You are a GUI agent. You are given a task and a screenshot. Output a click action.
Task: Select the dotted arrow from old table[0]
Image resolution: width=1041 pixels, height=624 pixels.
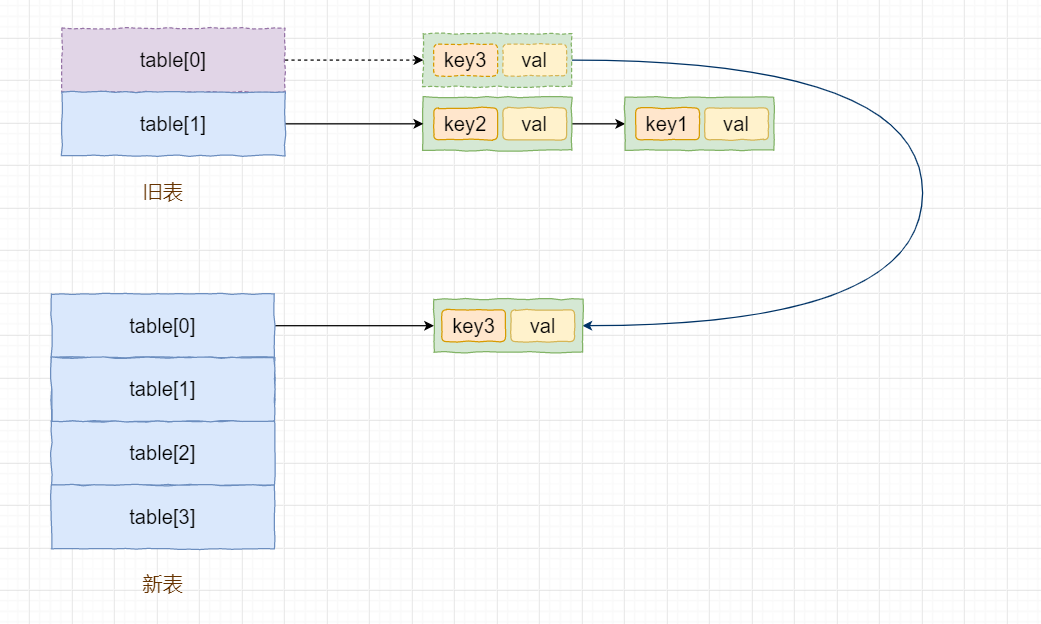(354, 60)
